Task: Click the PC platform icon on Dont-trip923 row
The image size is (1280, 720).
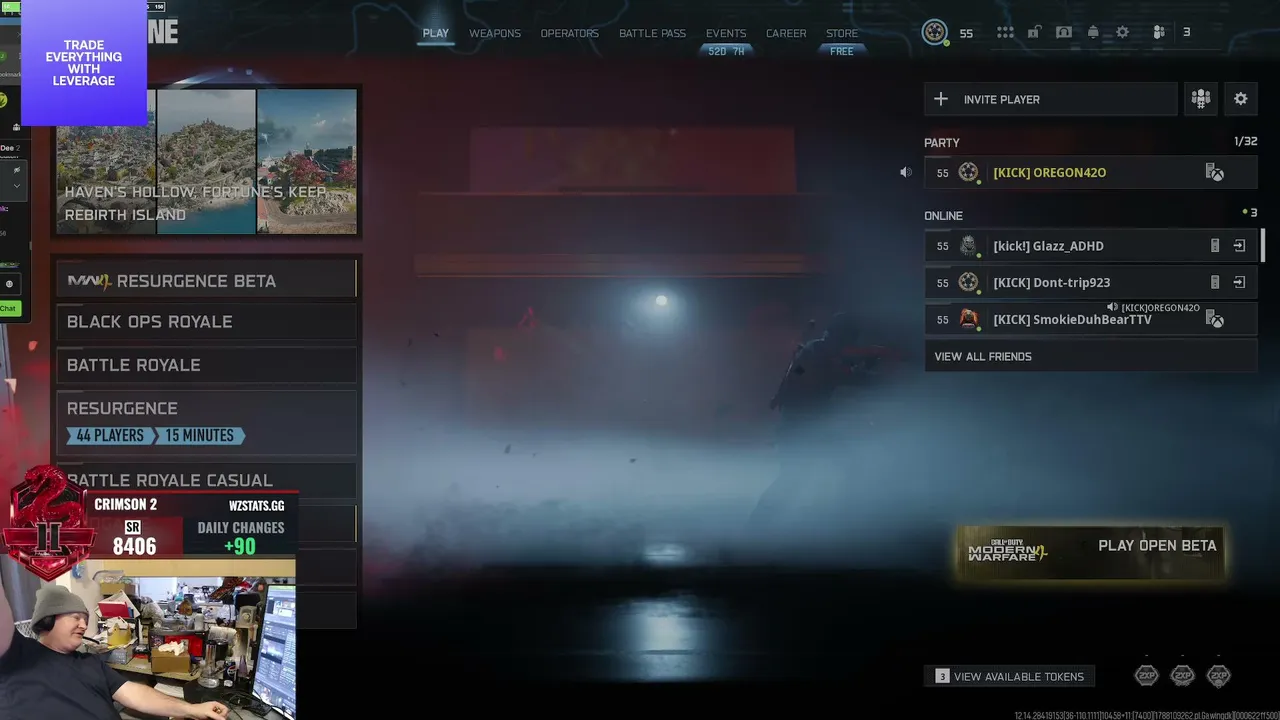Action: click(1215, 283)
